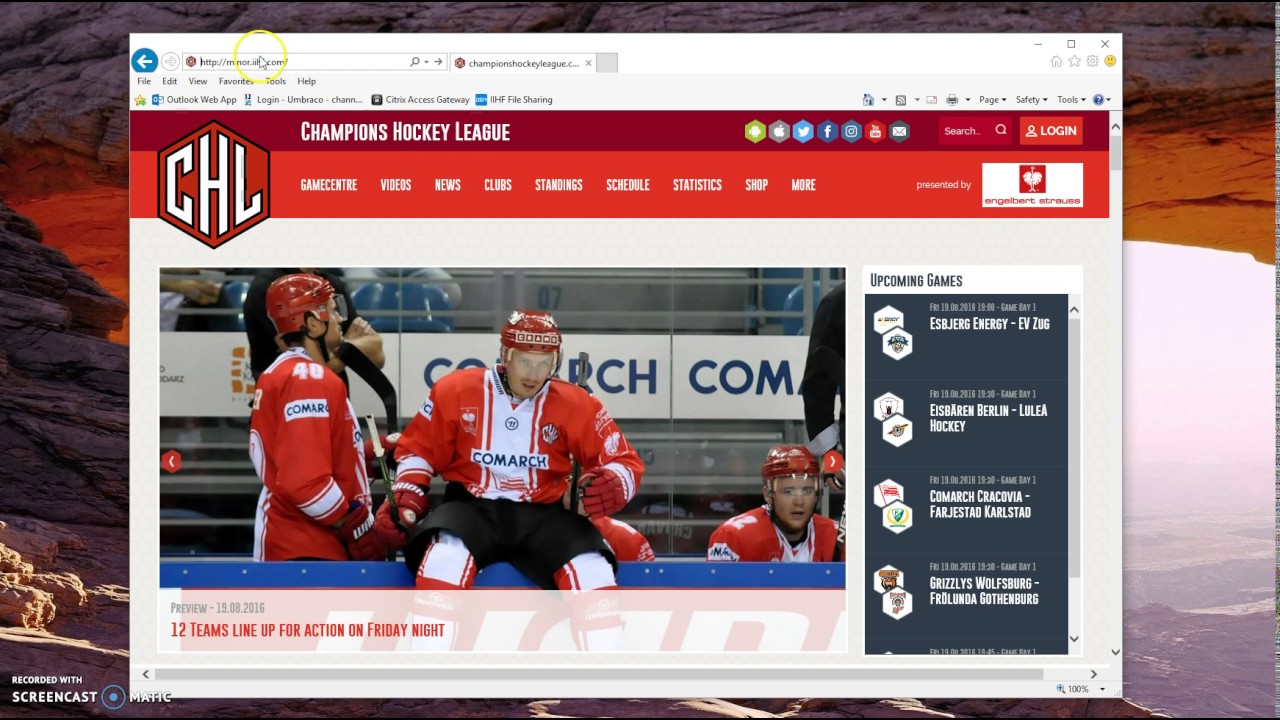Open the Citrix Access Gateway favorite
Image resolution: width=1280 pixels, height=720 pixels.
click(x=420, y=100)
